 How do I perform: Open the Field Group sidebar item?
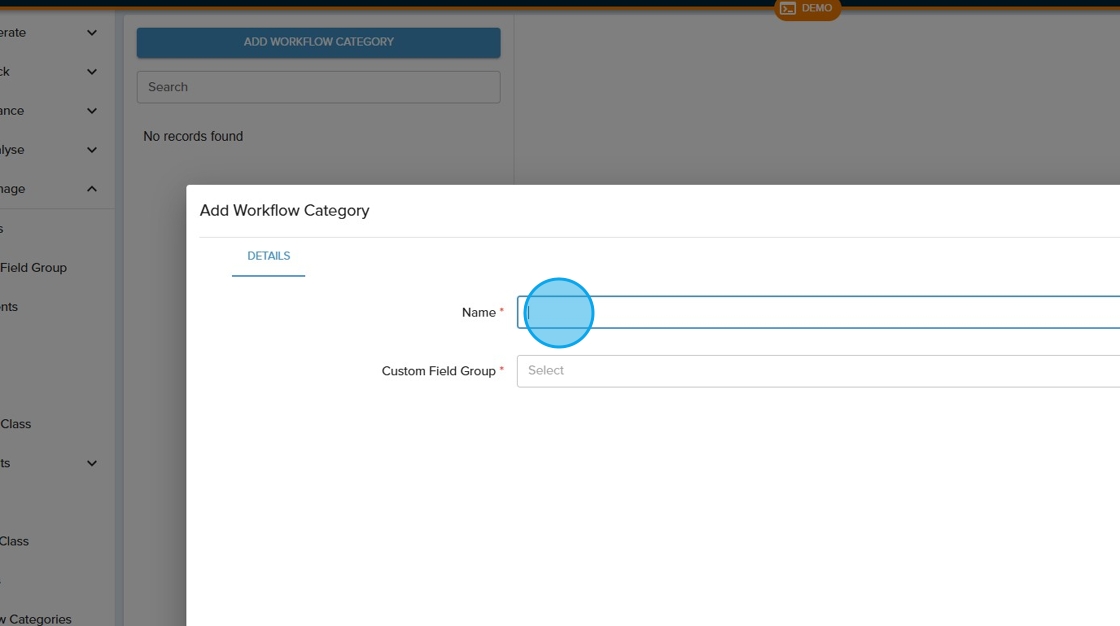[x=33, y=268]
